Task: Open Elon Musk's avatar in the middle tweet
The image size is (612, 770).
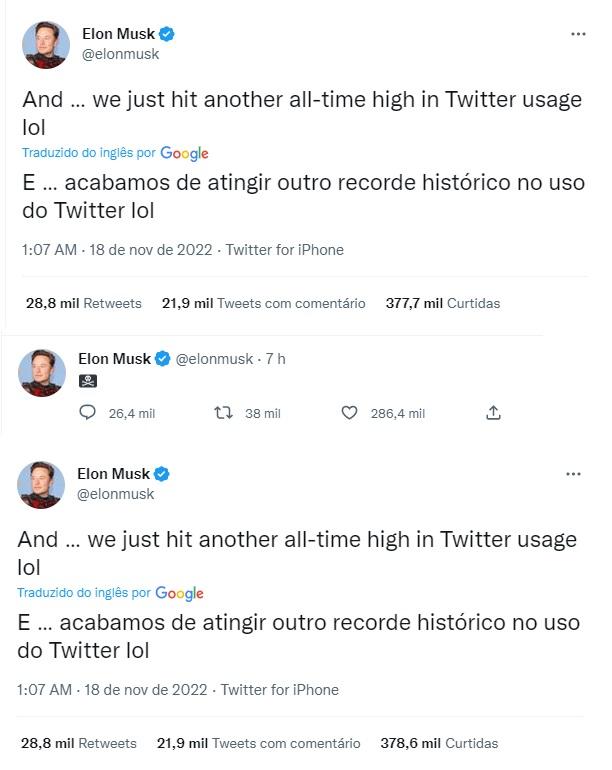Action: click(x=42, y=372)
